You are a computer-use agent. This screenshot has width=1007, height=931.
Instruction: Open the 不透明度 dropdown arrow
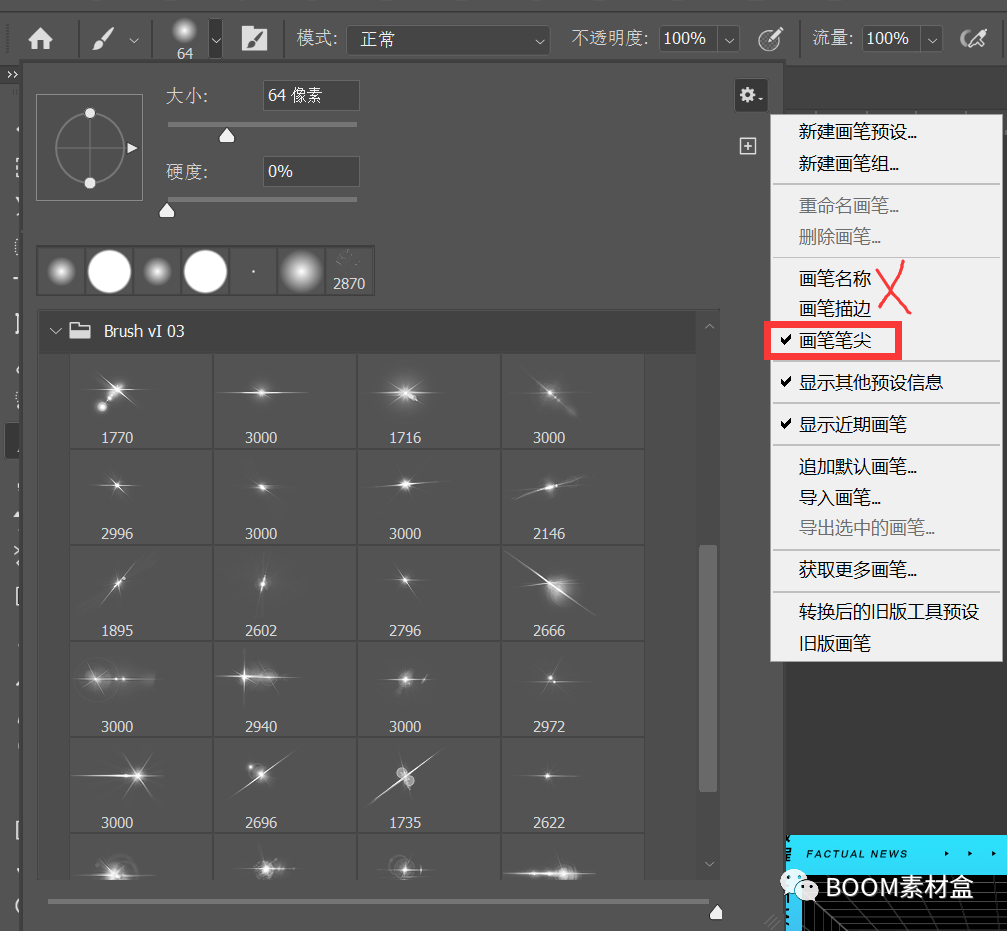tap(729, 38)
